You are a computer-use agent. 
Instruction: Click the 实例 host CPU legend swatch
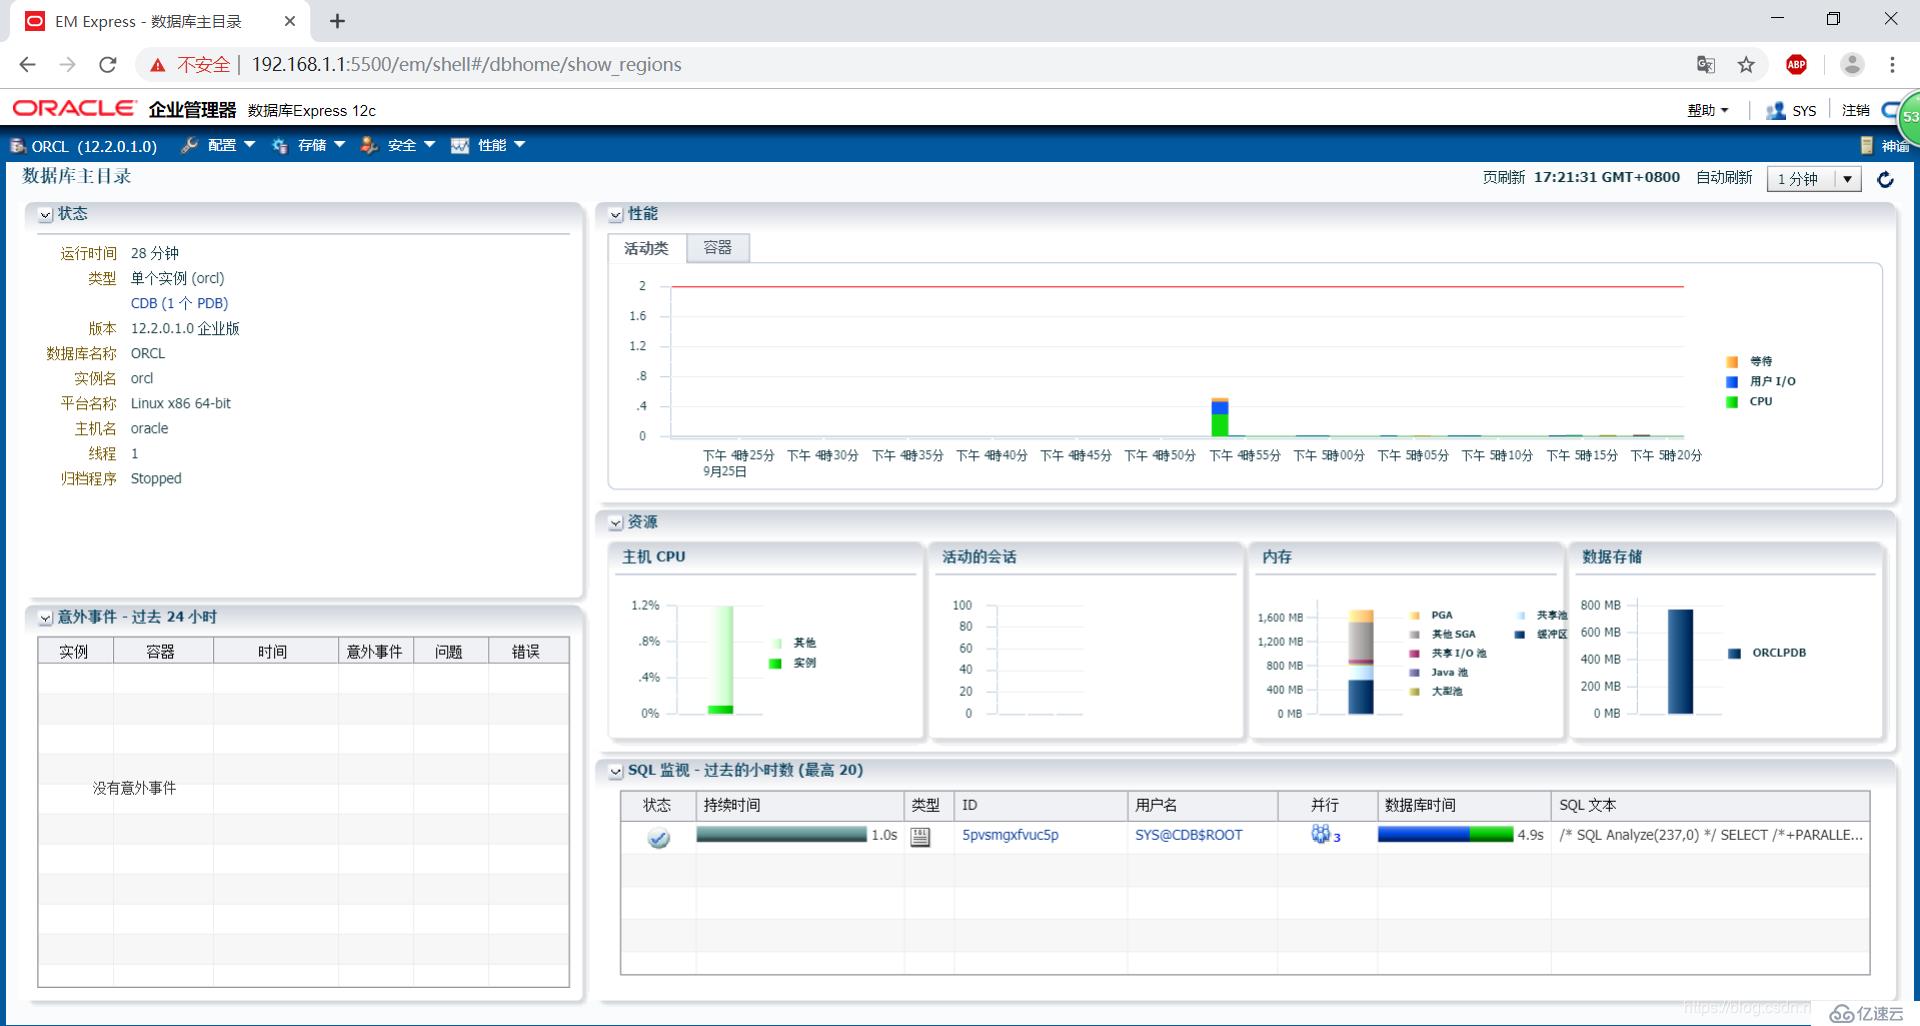coord(775,663)
